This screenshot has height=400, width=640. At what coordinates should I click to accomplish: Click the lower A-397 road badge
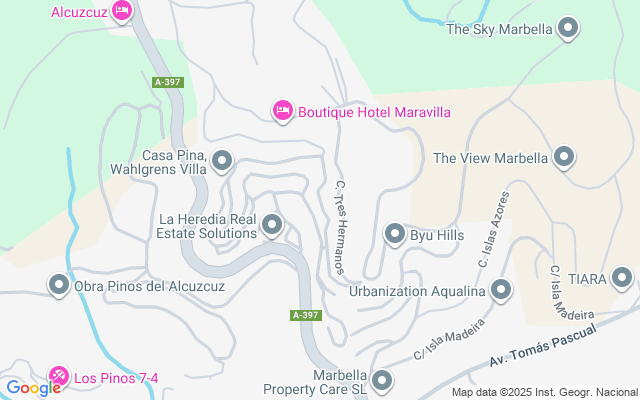coord(306,315)
